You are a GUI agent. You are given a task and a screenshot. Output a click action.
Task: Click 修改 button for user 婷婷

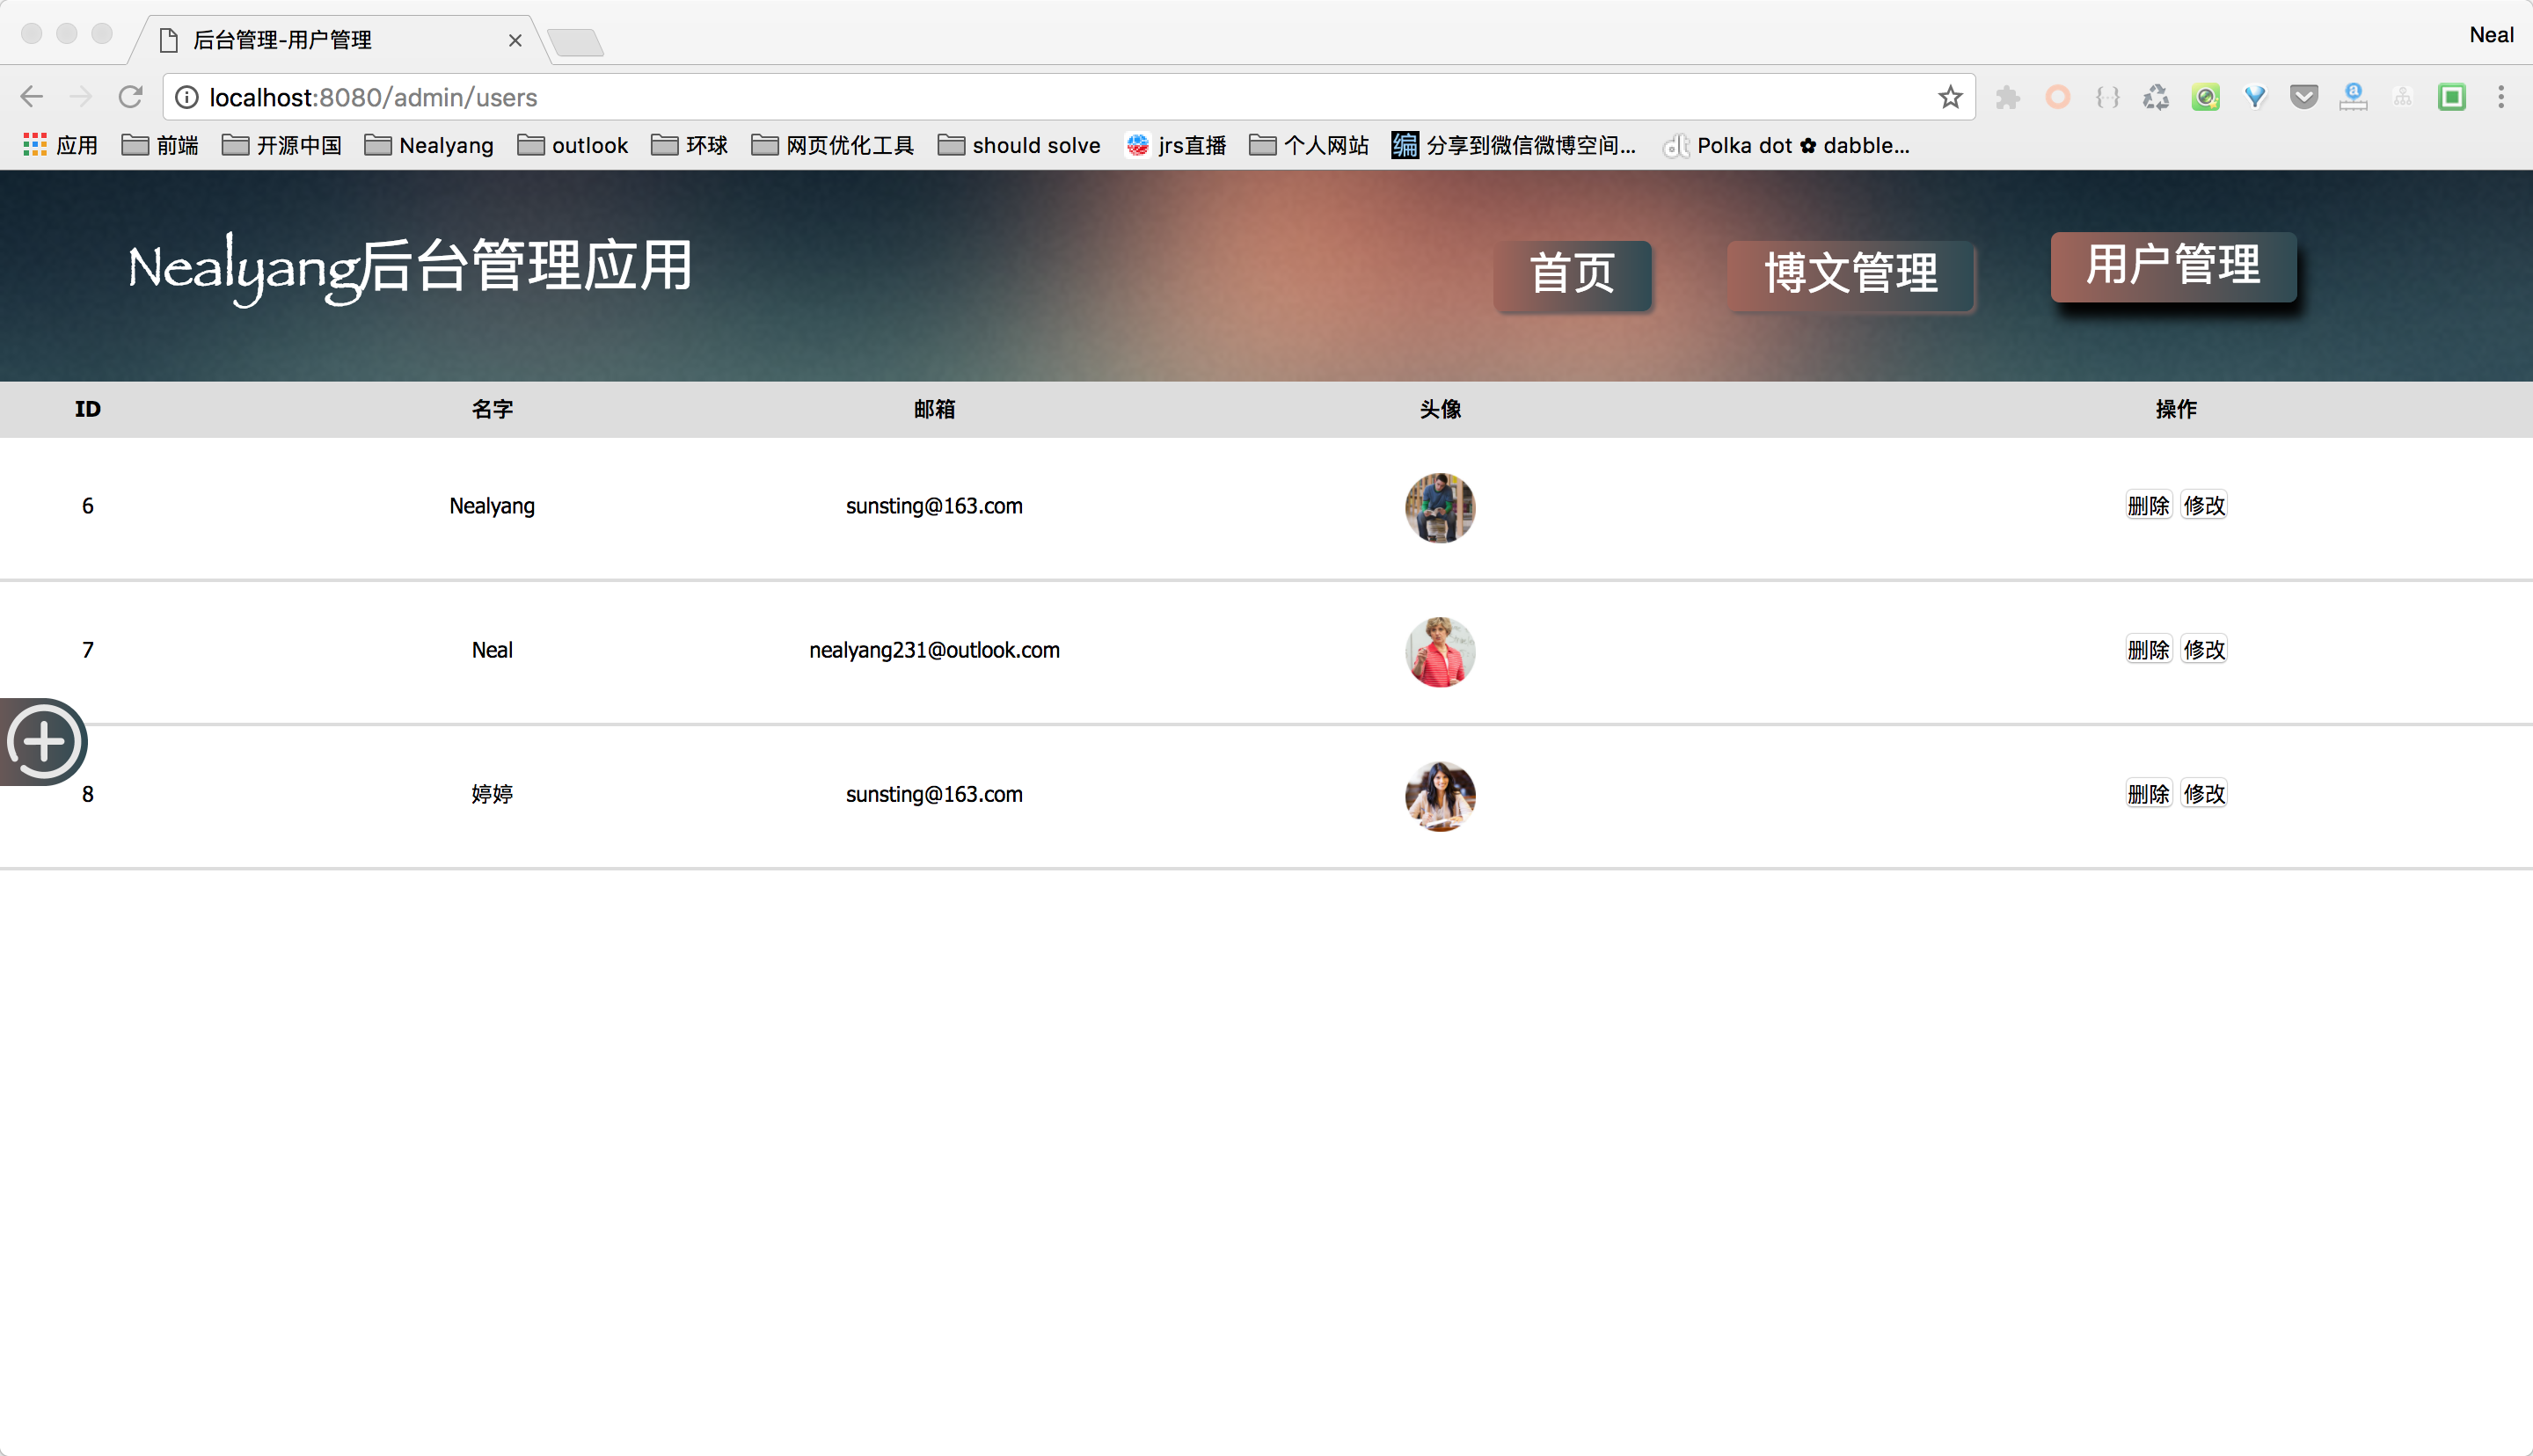2204,793
